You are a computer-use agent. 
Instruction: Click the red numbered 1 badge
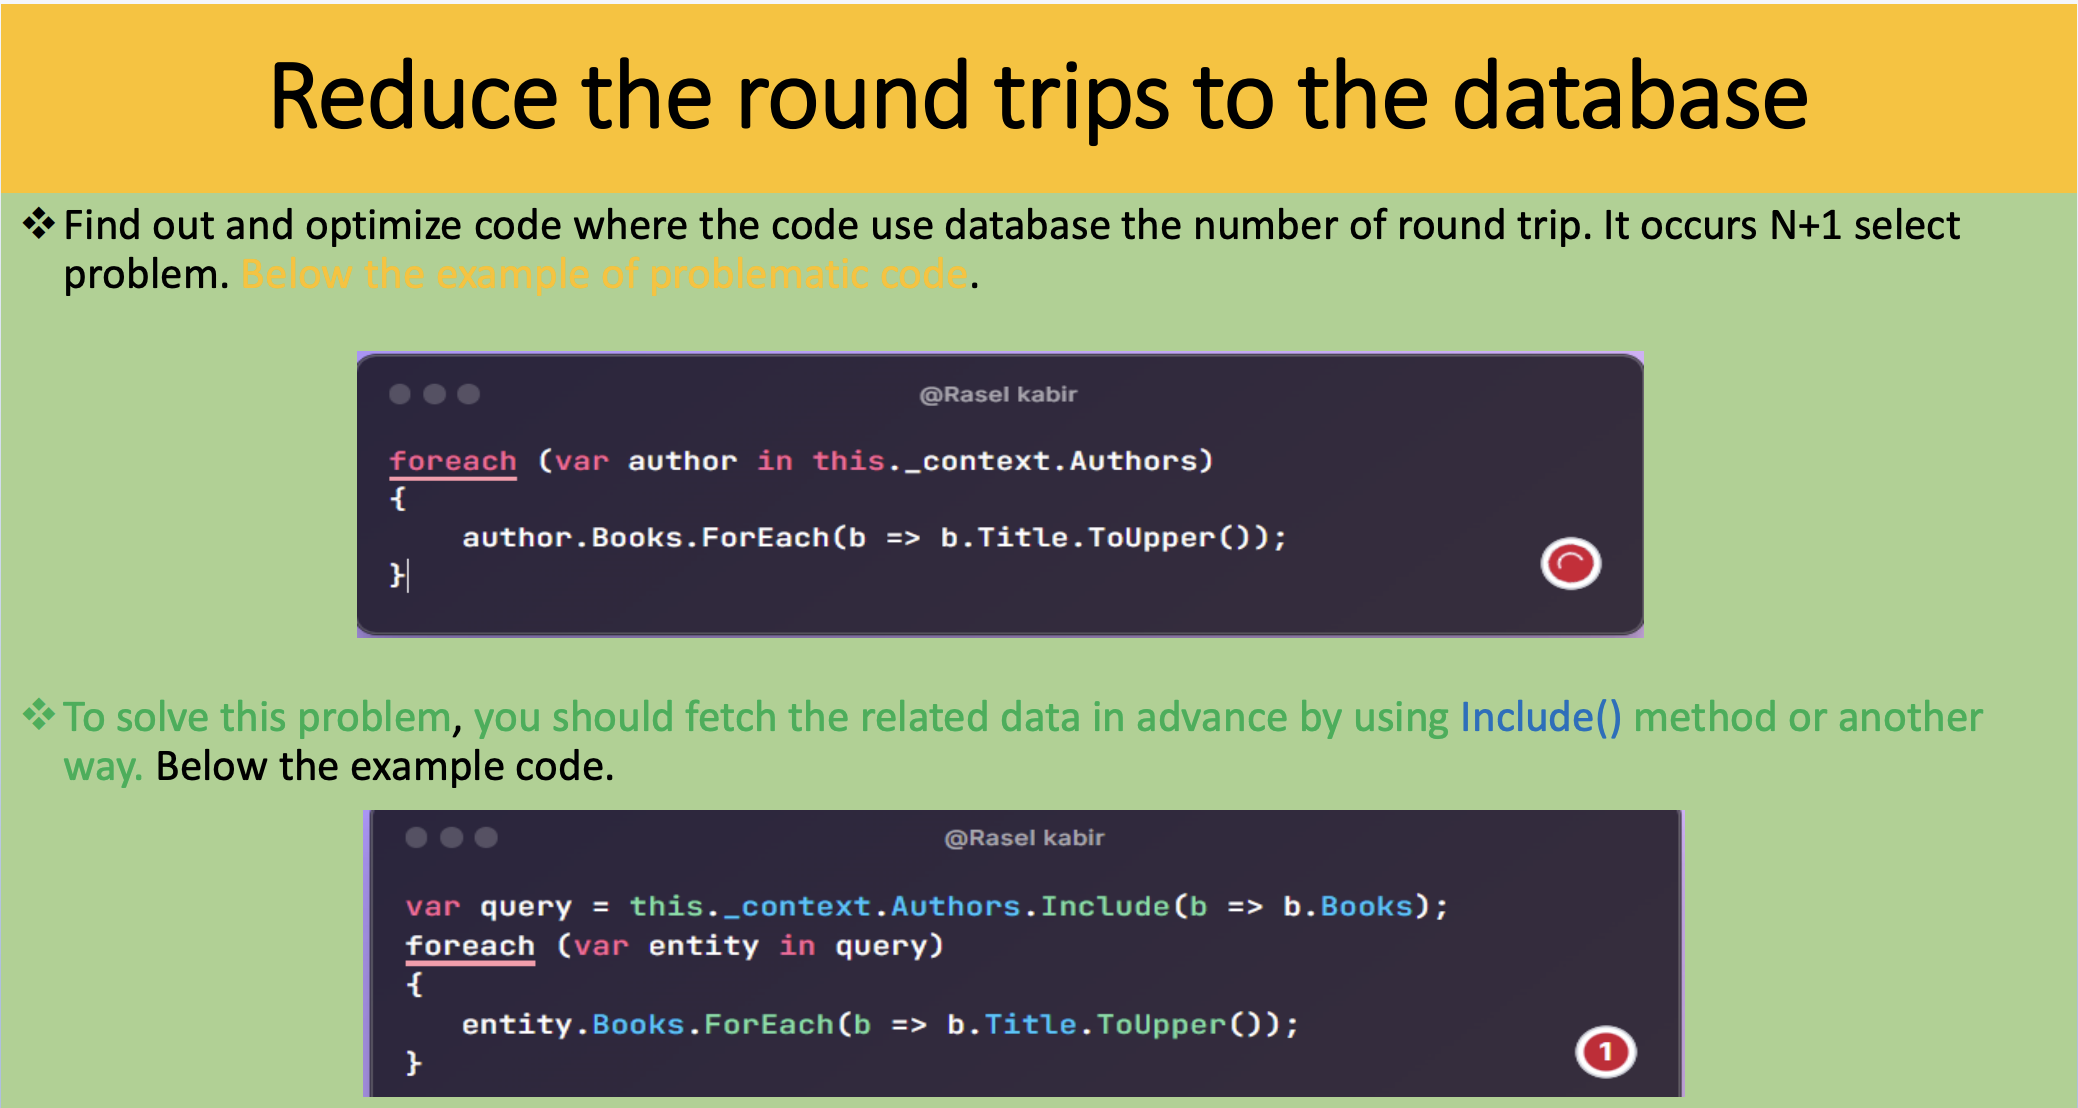point(1605,1051)
